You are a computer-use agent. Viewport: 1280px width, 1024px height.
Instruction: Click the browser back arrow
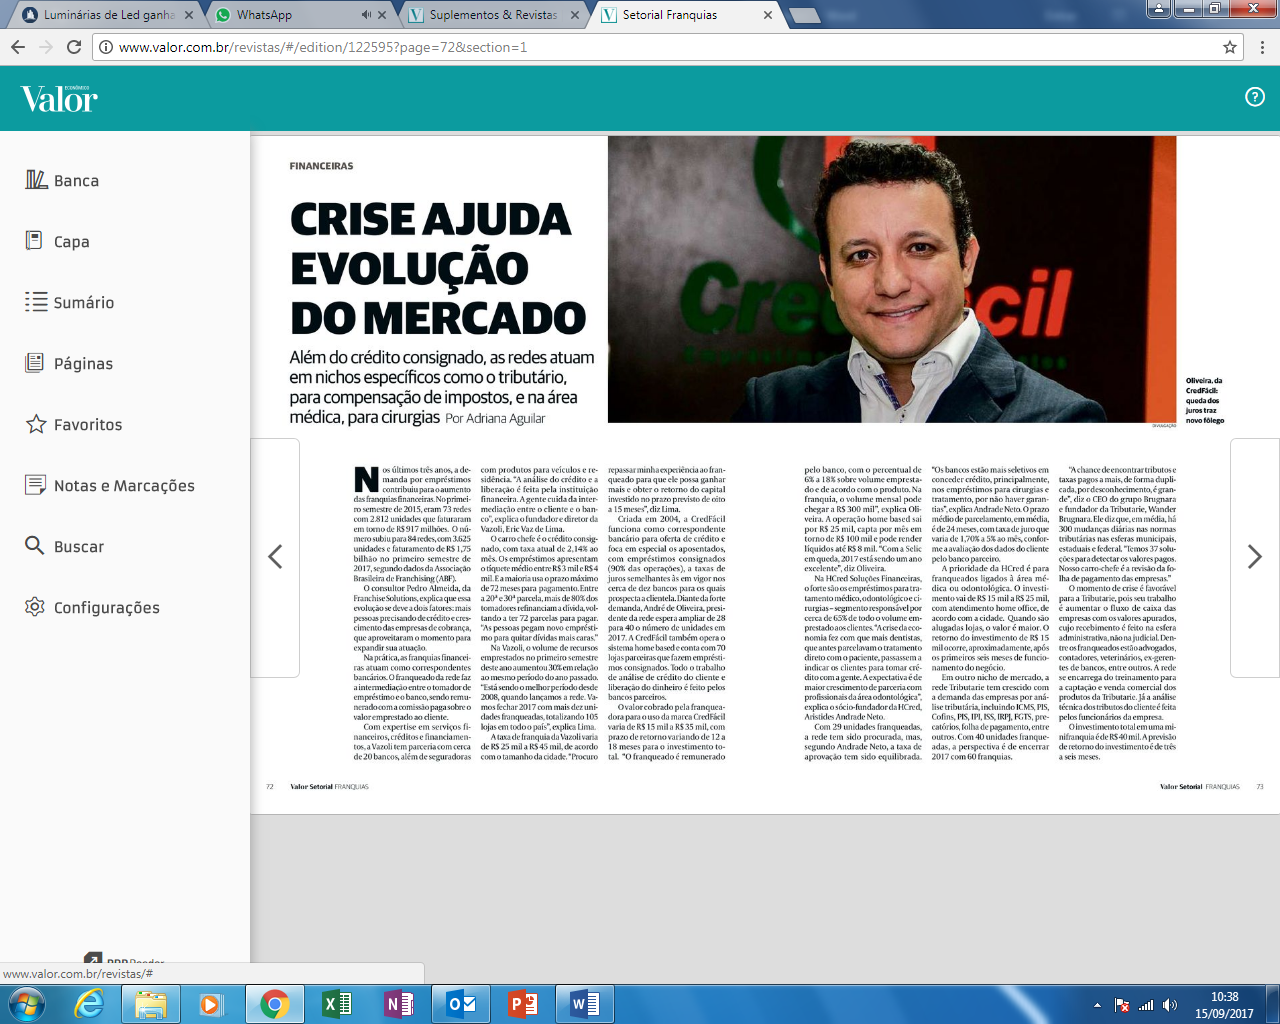(x=18, y=47)
